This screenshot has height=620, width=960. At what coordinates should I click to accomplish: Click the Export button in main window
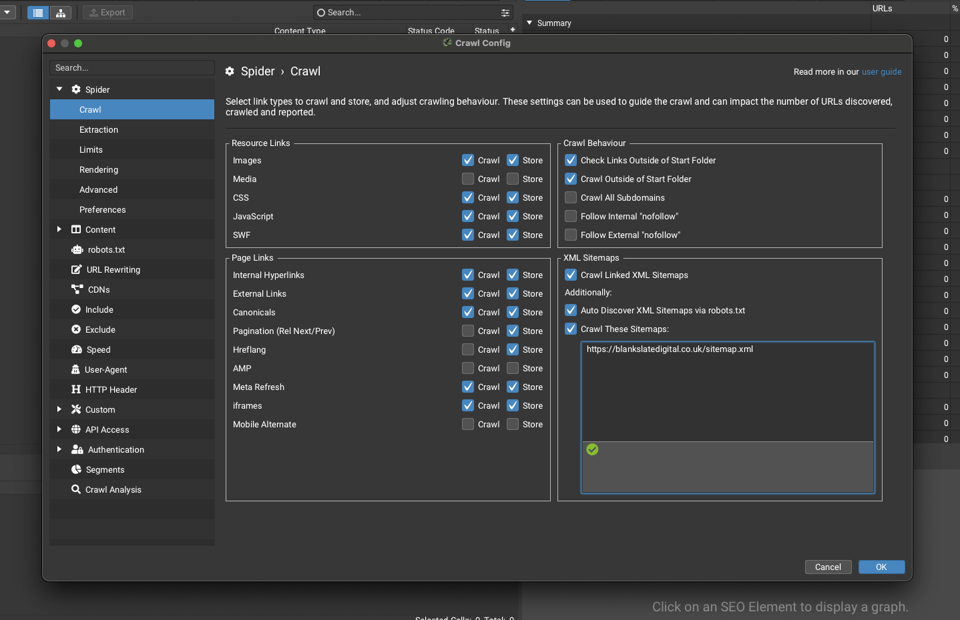pyautogui.click(x=108, y=12)
